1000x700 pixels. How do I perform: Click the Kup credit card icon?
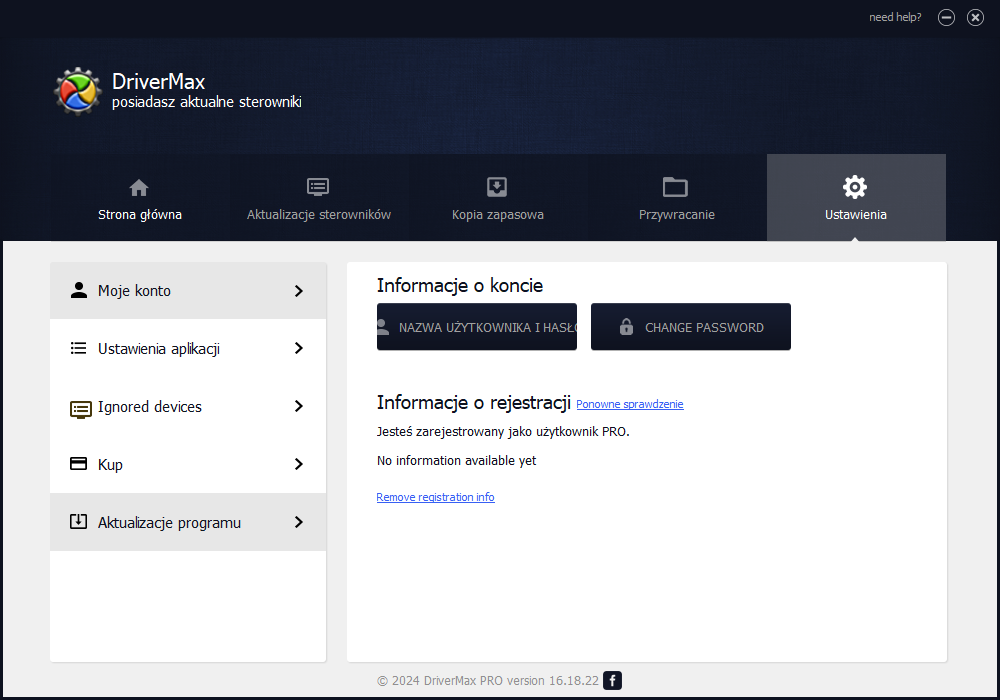[x=78, y=463]
